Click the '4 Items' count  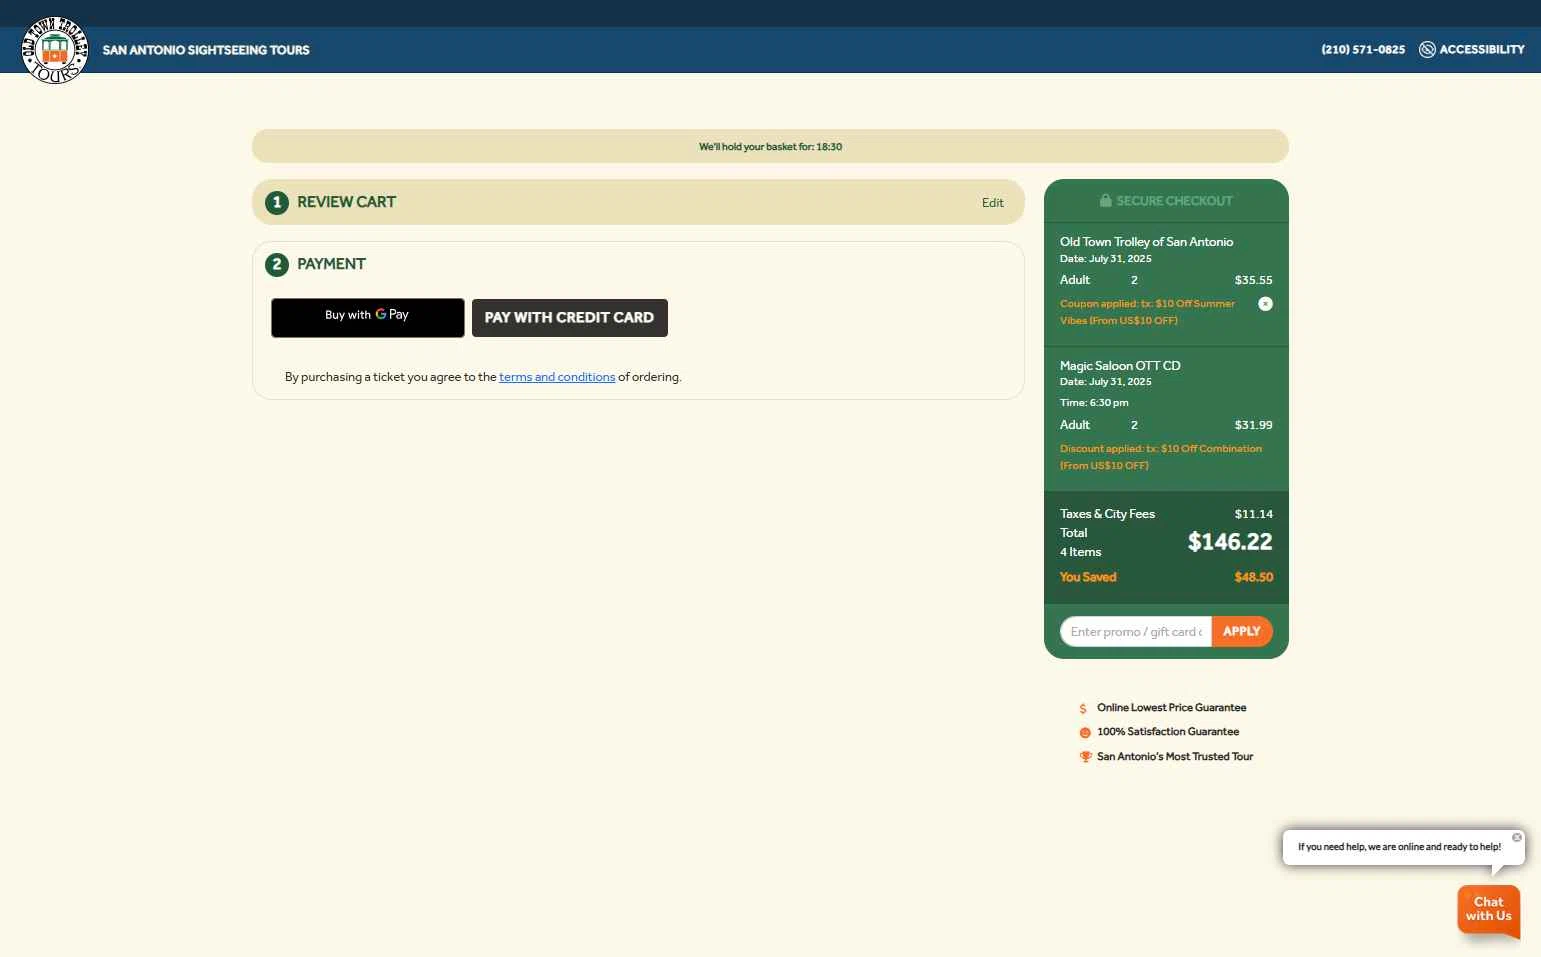[x=1080, y=552]
